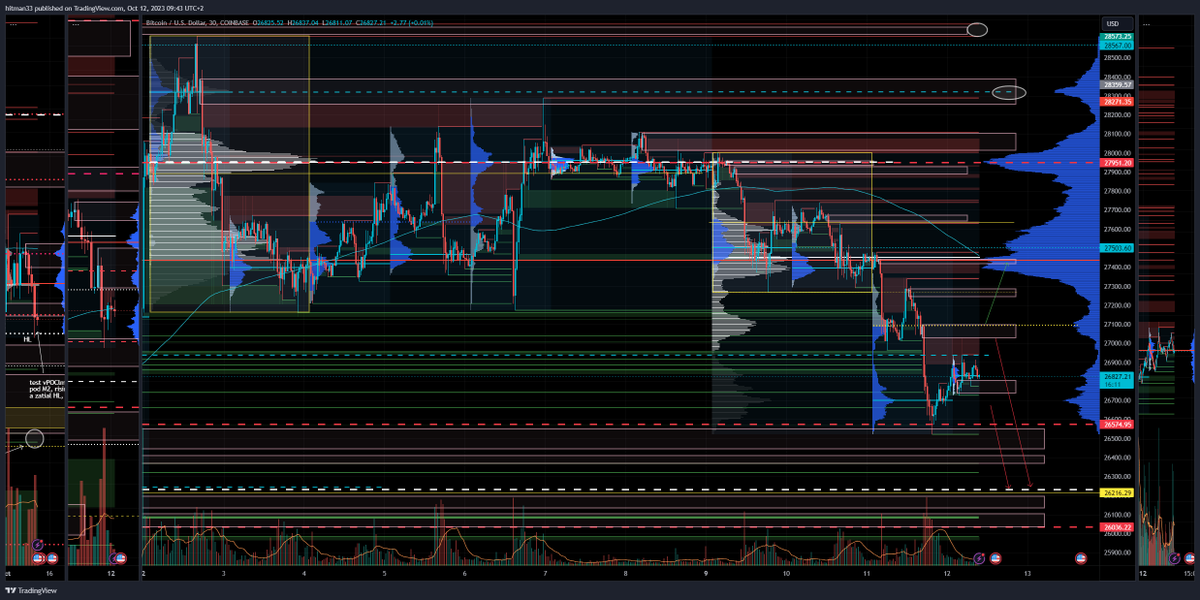The width and height of the screenshot is (1200, 600).
Task: Click the 28400.00 axis price
Action: [1118, 76]
